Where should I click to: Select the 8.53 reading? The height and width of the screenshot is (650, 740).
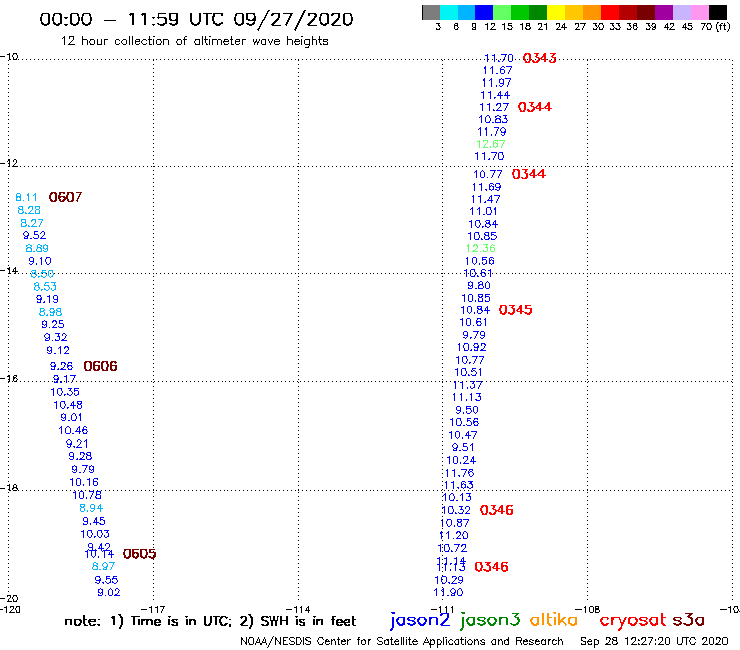(x=45, y=287)
